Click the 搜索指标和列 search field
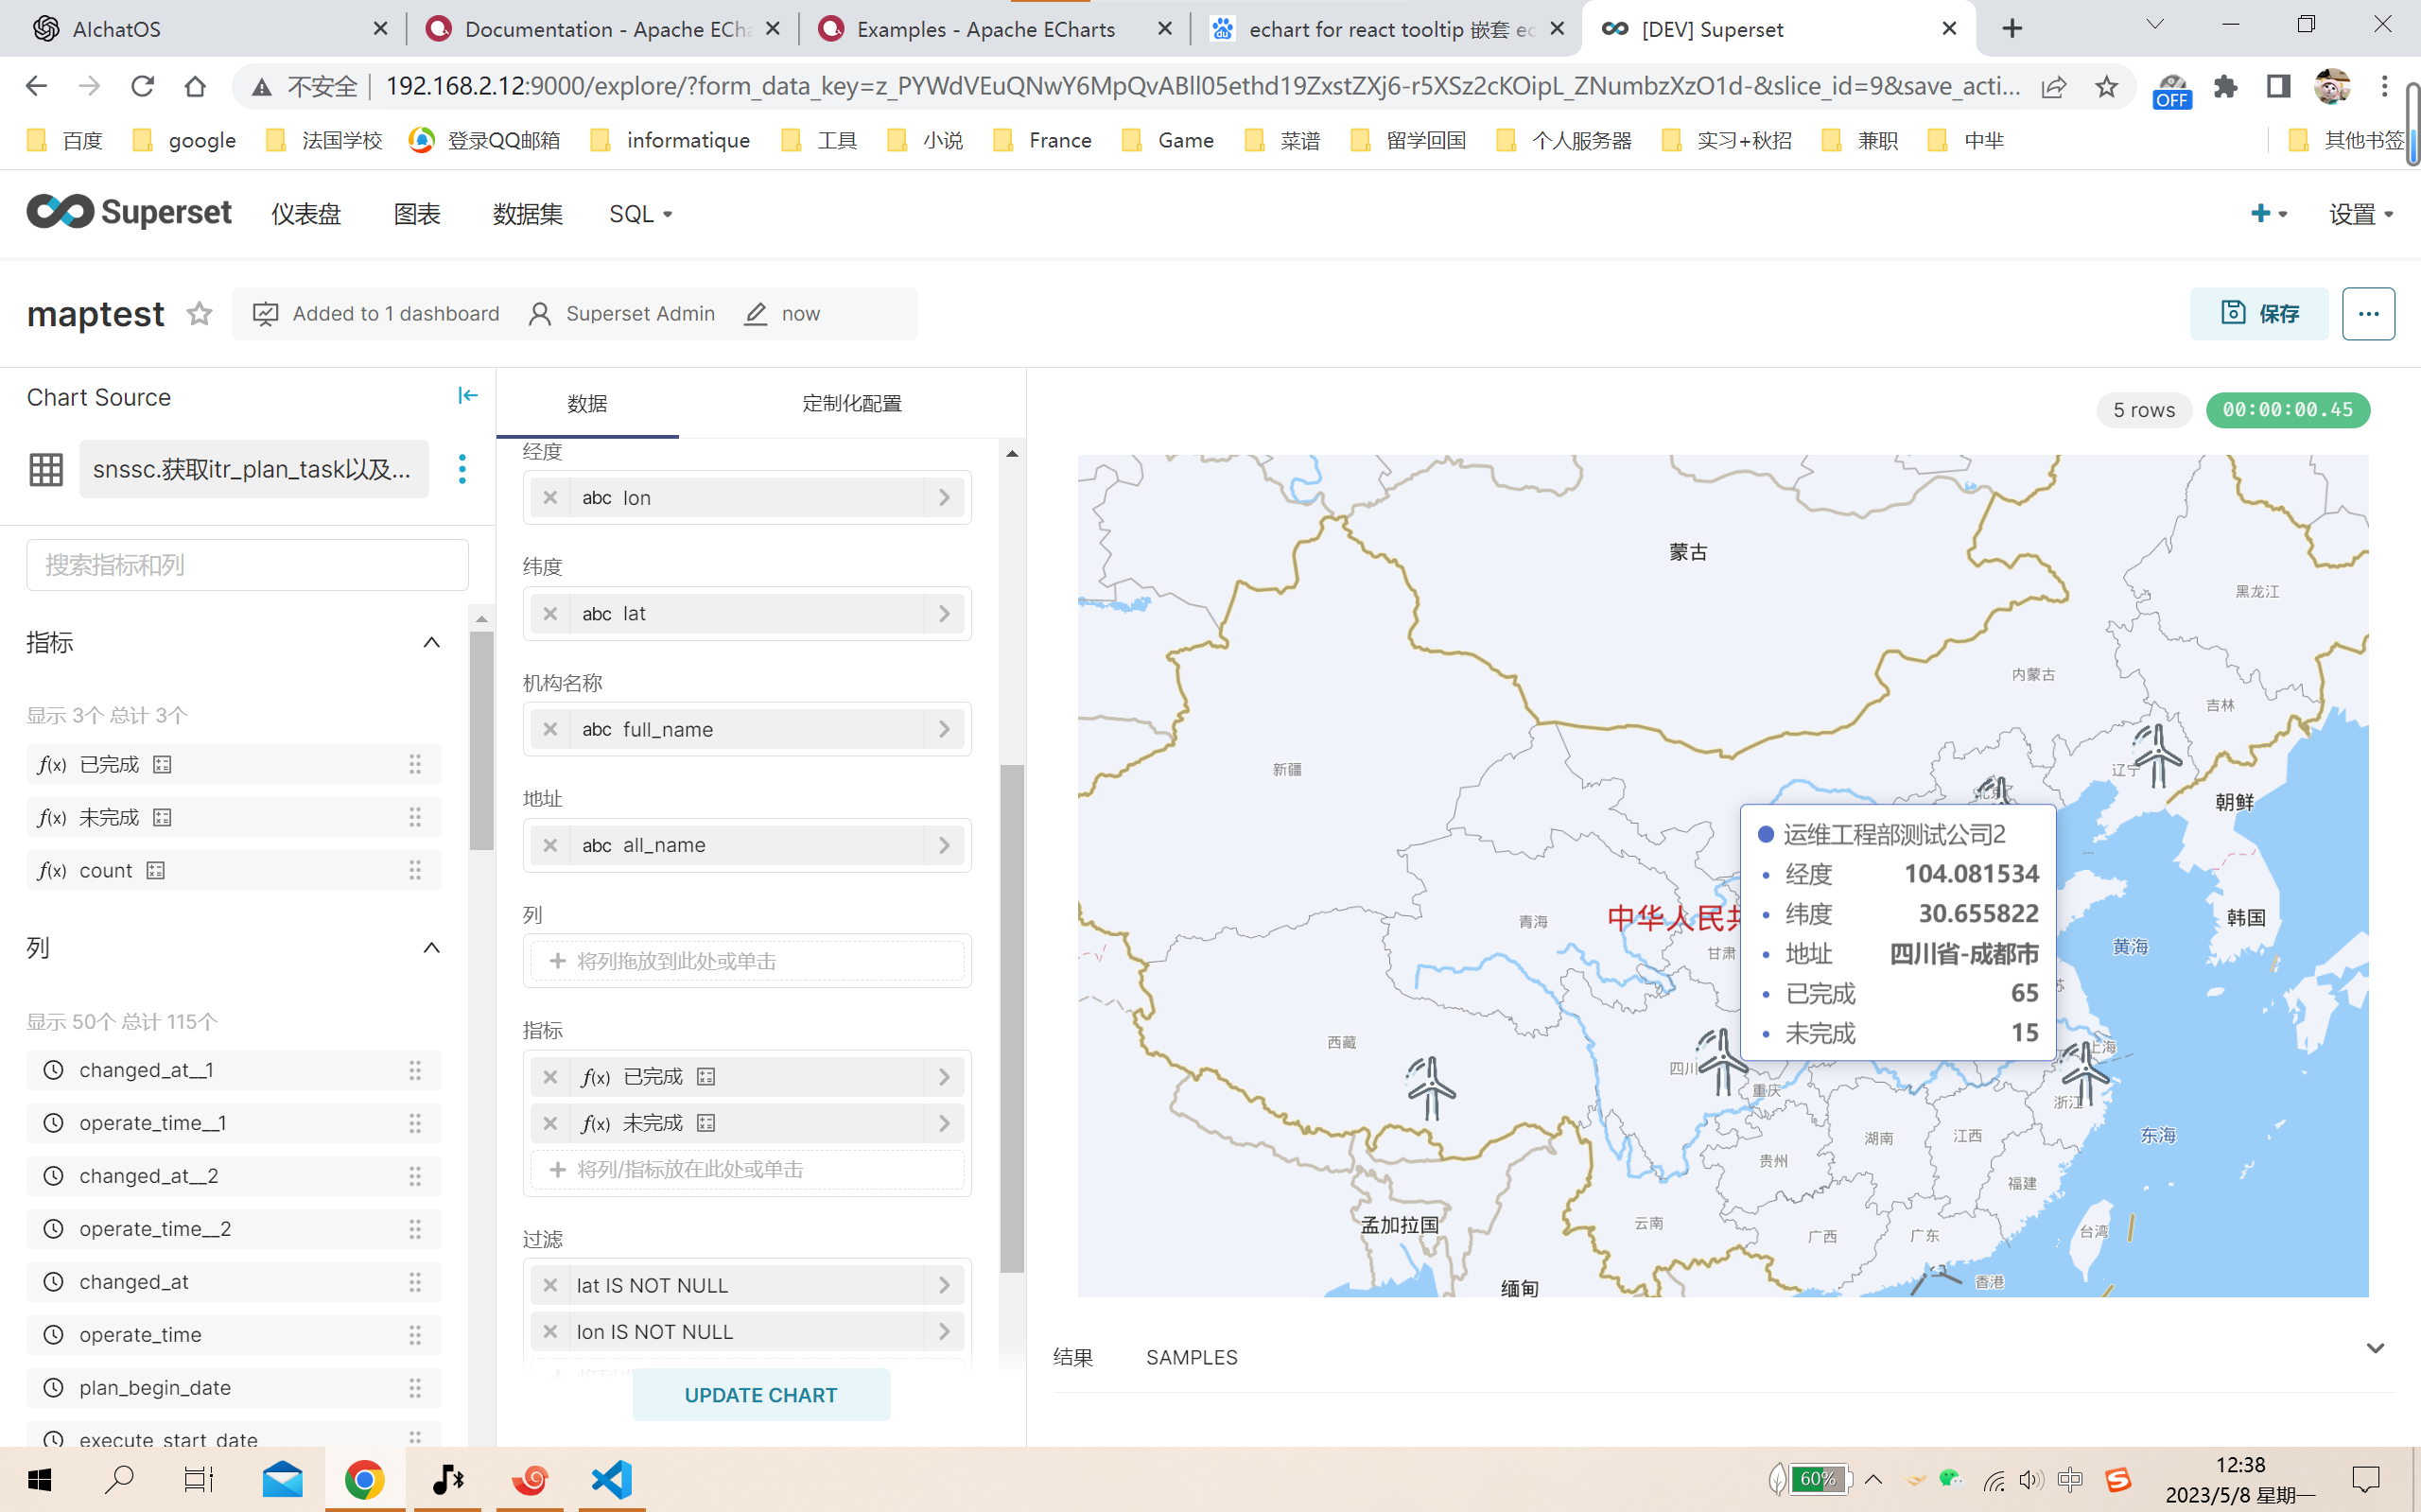2421x1512 pixels. [247, 565]
